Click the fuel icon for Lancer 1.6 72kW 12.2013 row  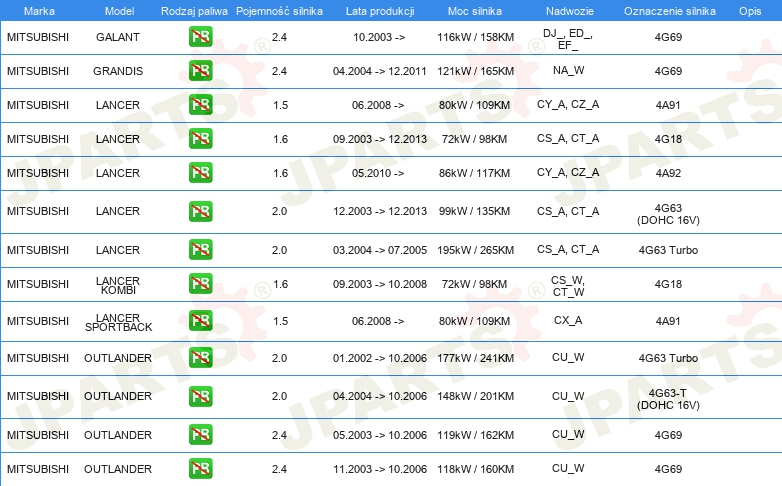tap(200, 138)
